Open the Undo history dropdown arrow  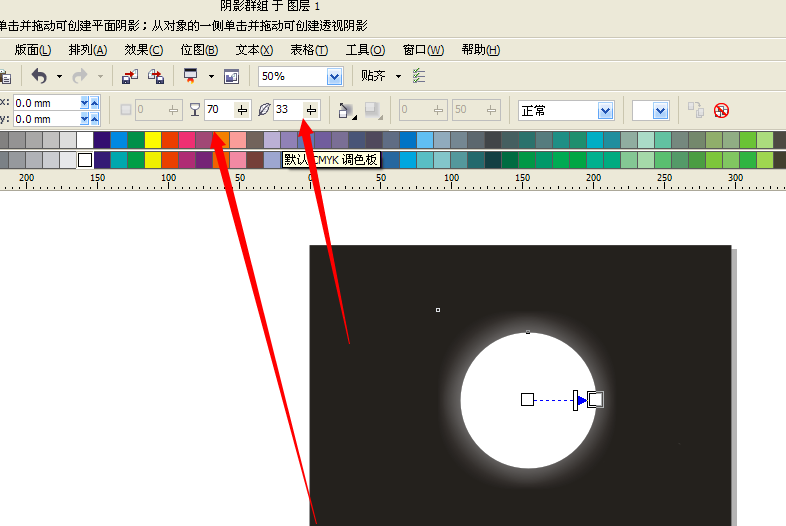[59, 76]
